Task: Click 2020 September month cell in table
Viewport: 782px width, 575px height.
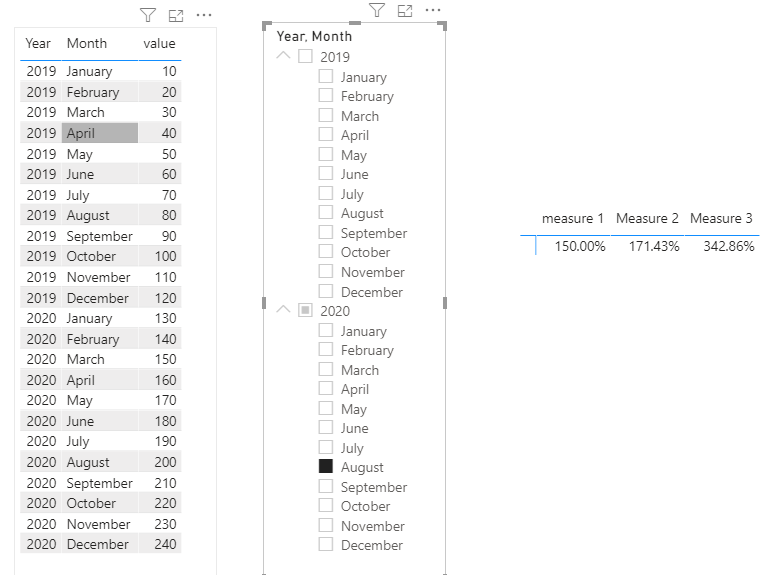Action: point(100,483)
